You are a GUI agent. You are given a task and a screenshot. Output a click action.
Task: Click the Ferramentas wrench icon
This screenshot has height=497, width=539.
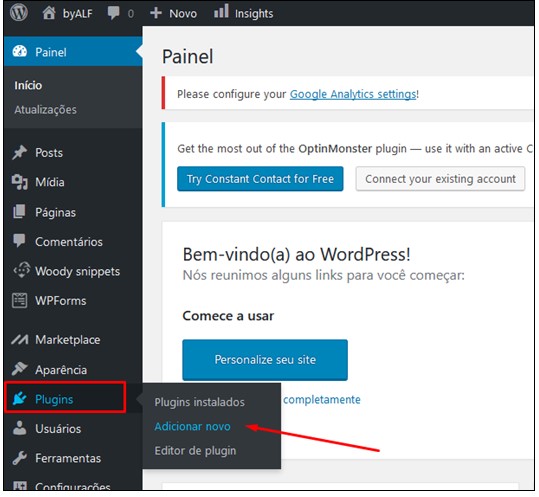tap(20, 457)
